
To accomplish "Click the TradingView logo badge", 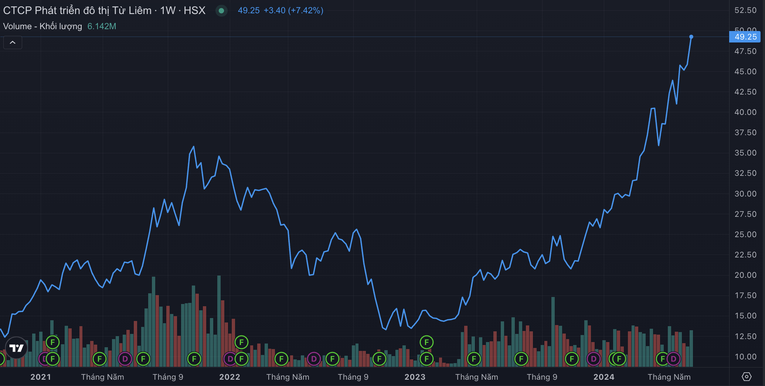I will tap(16, 348).
